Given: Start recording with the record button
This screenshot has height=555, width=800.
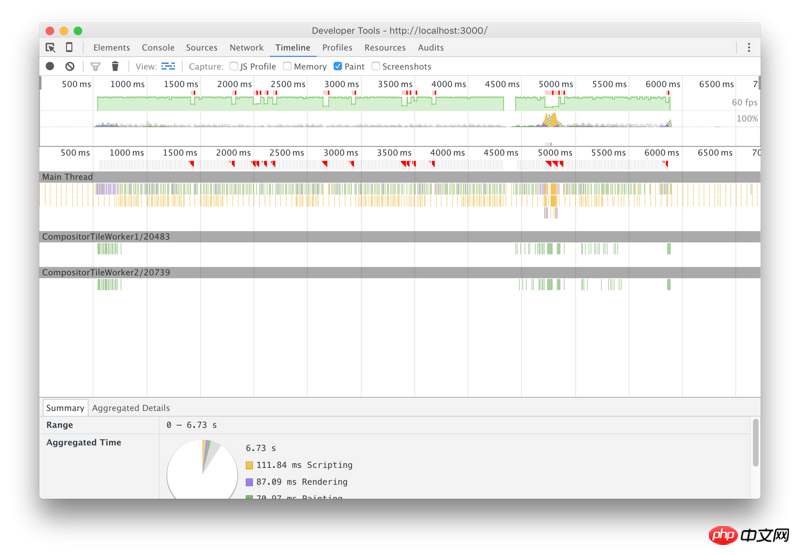Looking at the screenshot, I should point(50,66).
